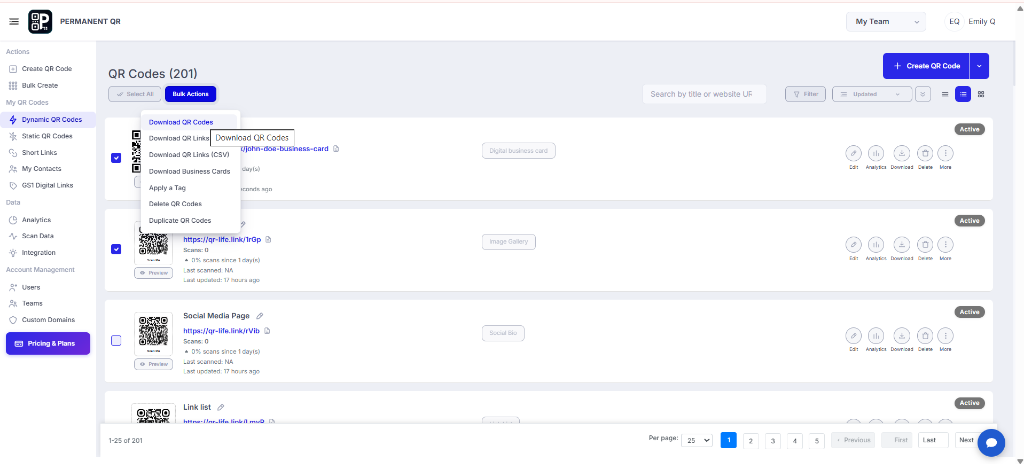
Task: Rename Link list via pencil icon
Action: 221,407
